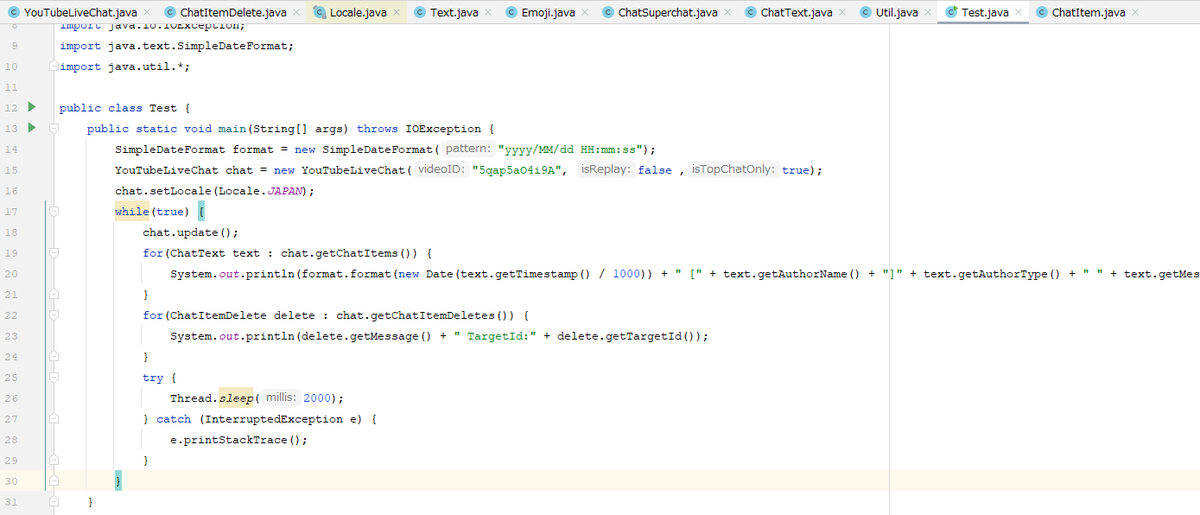Click the runnable class icon on Test.java tab
The width and height of the screenshot is (1200, 515).
coord(952,12)
